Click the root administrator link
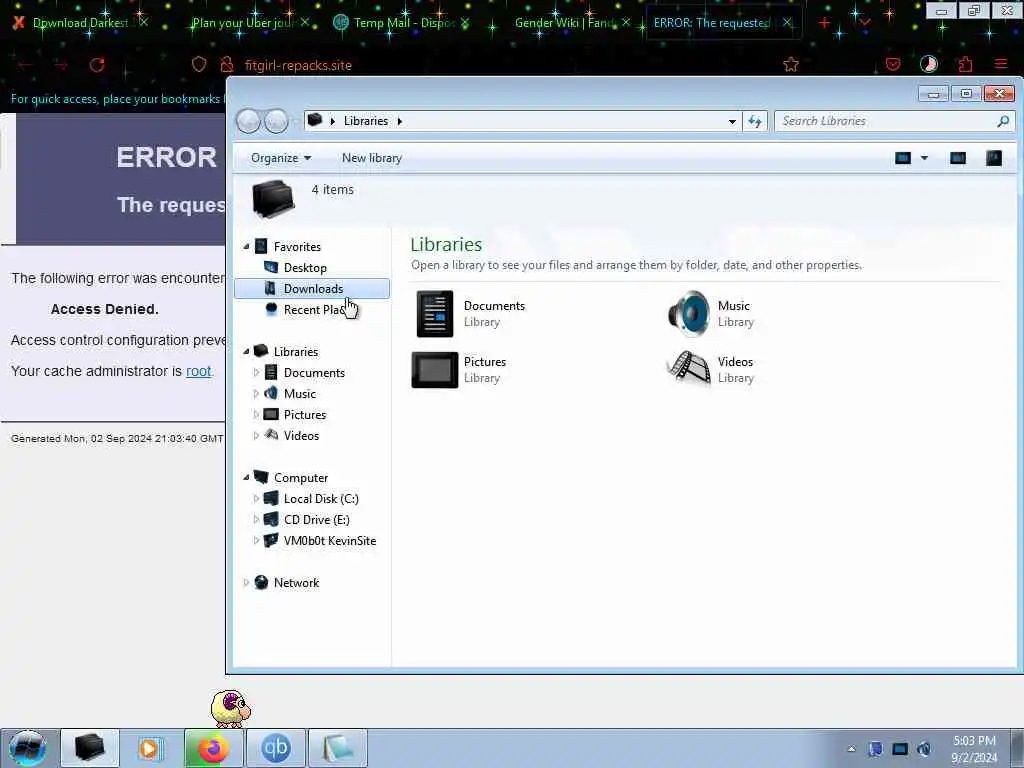 coord(199,371)
